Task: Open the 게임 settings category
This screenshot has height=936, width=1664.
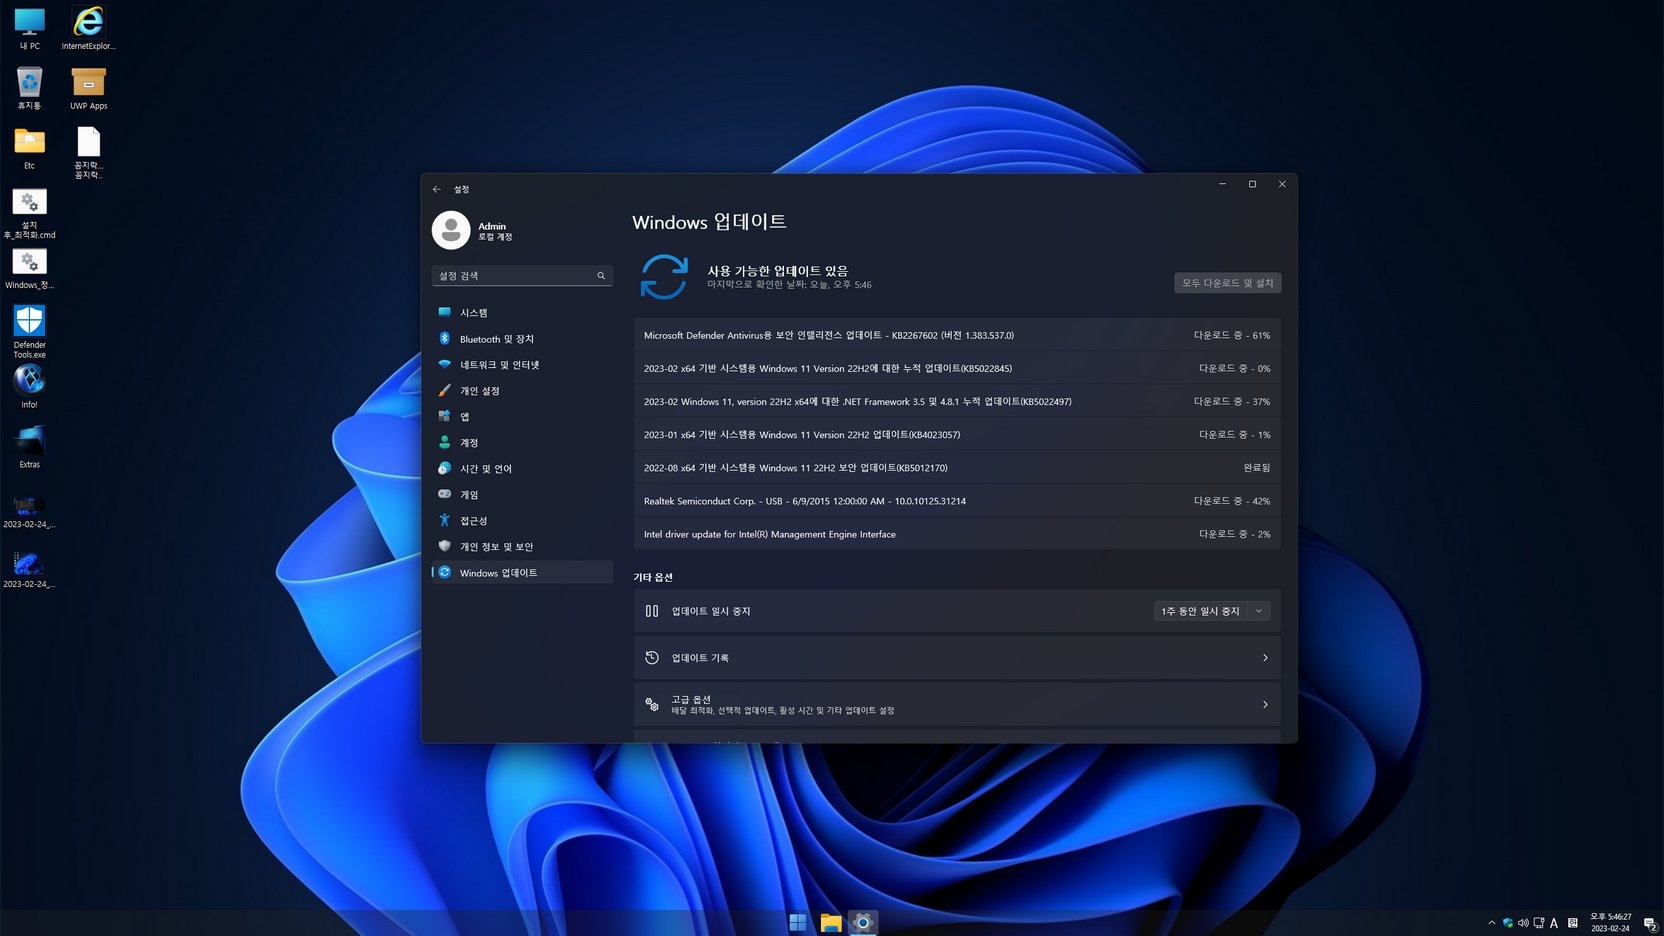Action: pyautogui.click(x=522, y=495)
